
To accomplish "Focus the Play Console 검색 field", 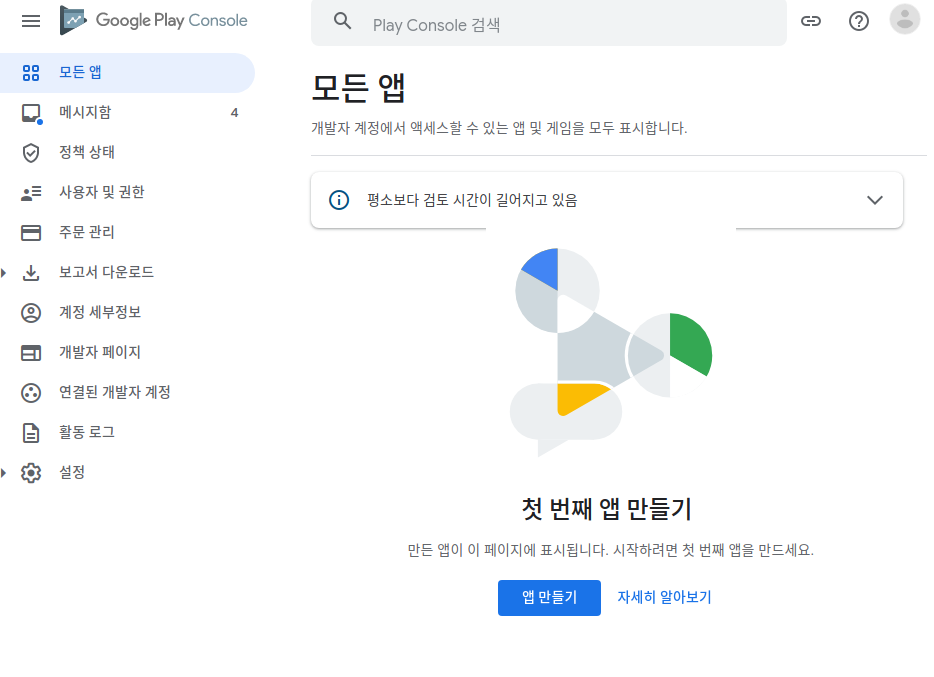I will point(549,23).
